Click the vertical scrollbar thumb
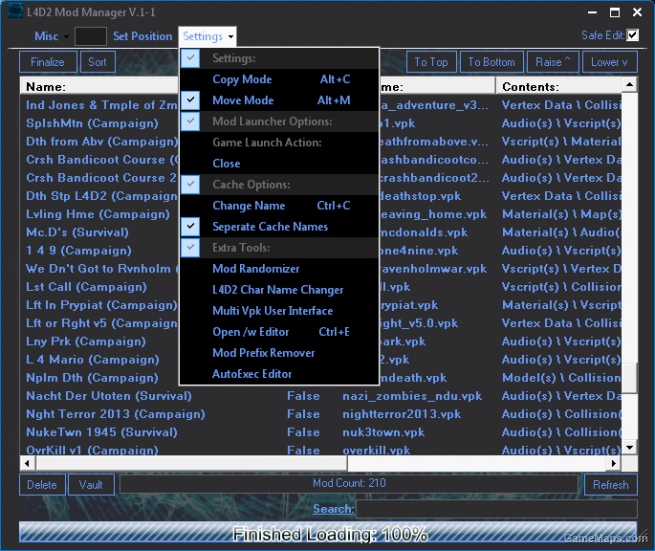 [629, 378]
